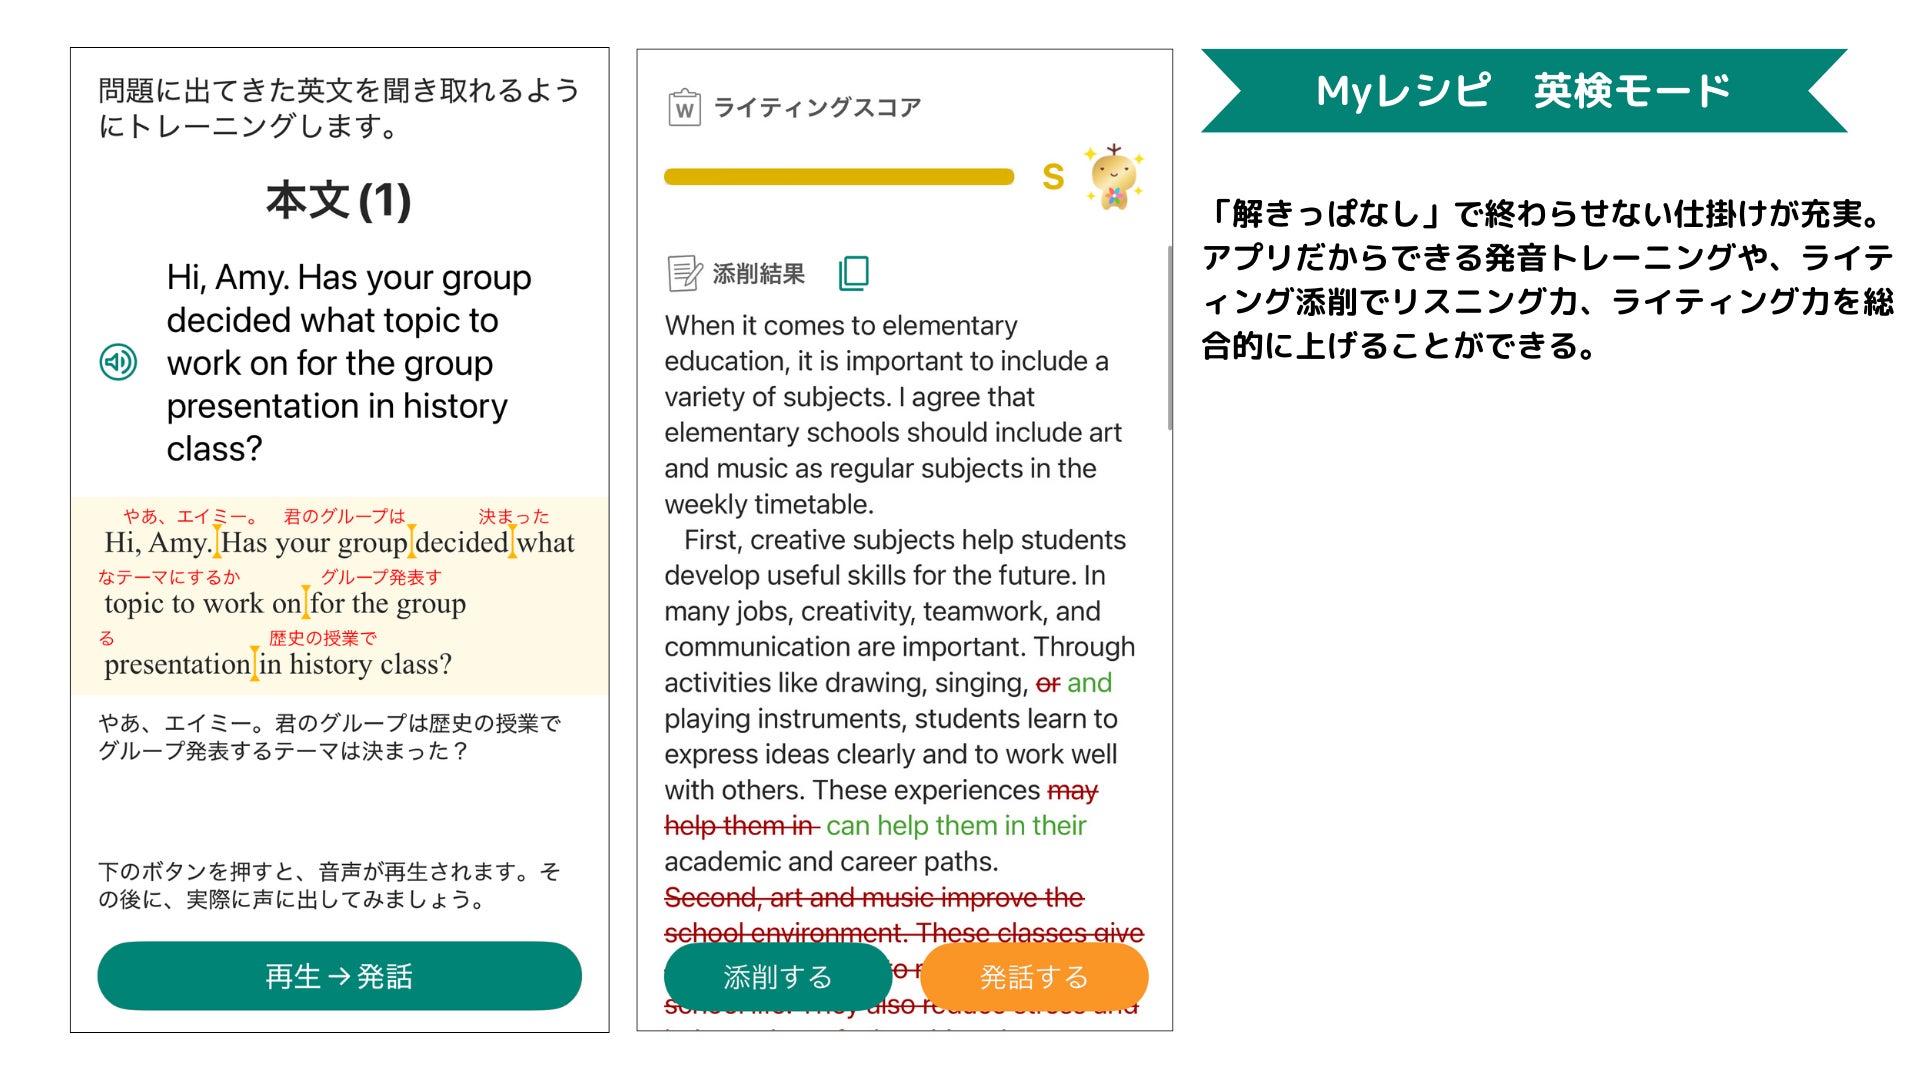
Task: Tap the sparkling mascot character icon
Action: (x=1114, y=178)
